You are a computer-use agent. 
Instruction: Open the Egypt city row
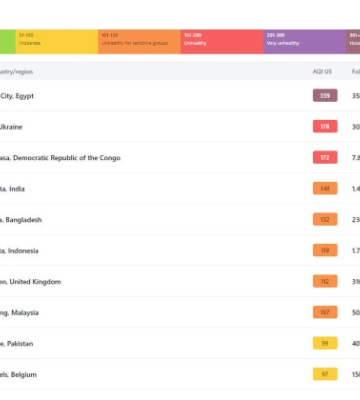(180, 96)
